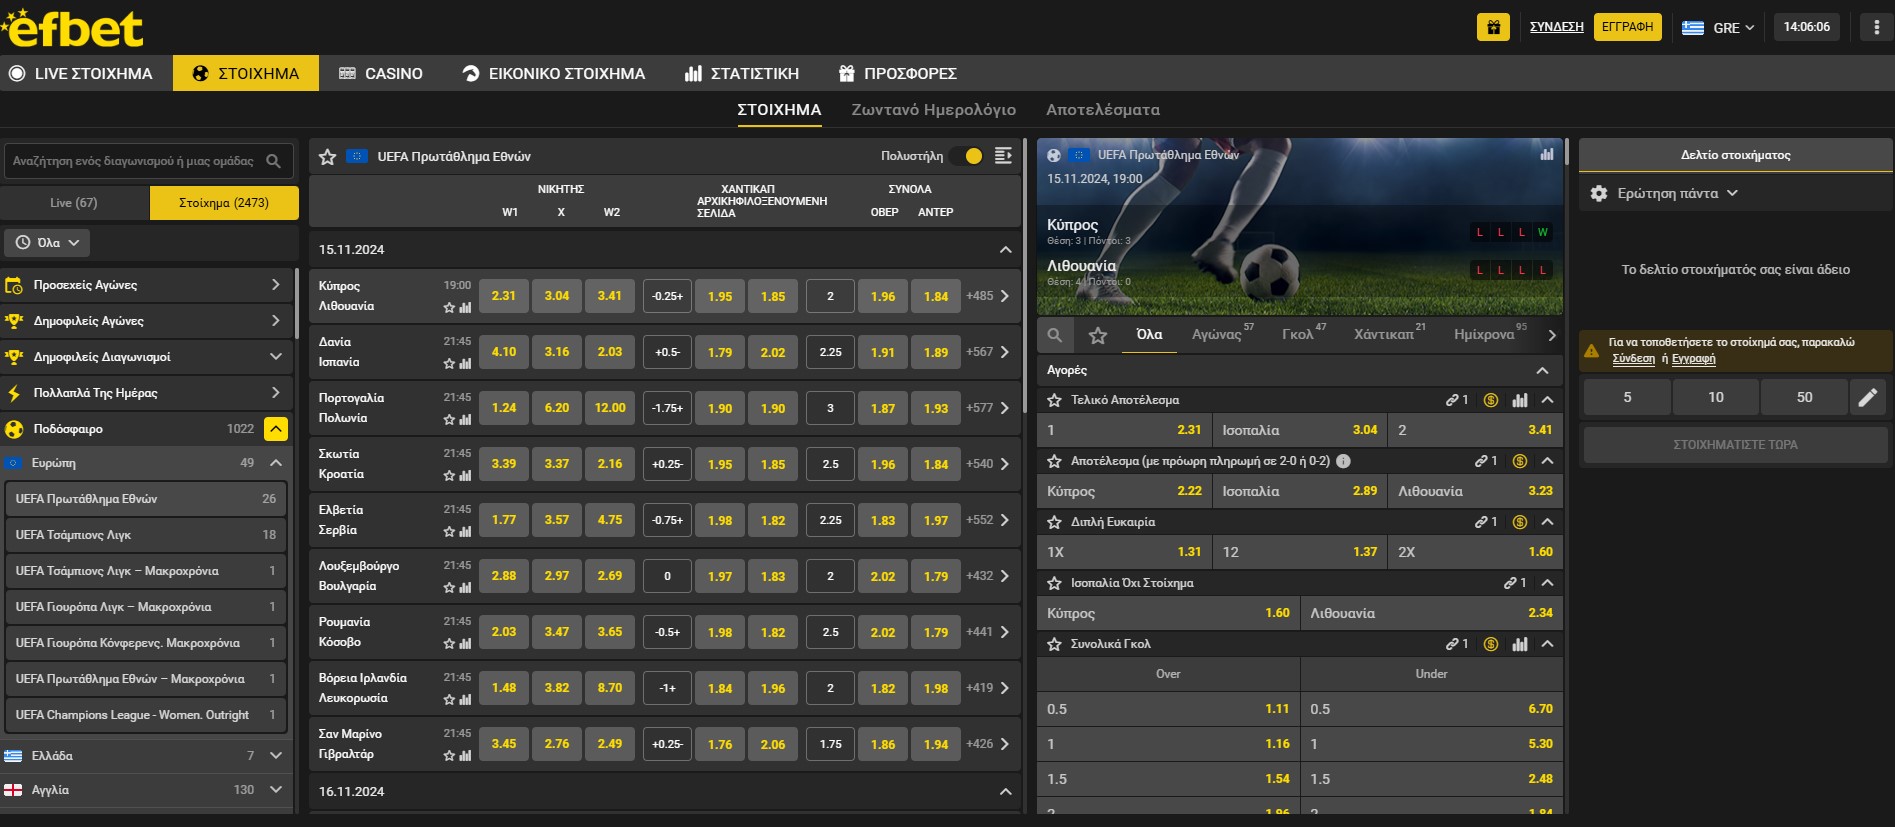Open the CASINO menu item
This screenshot has width=1895, height=827.
click(x=381, y=74)
